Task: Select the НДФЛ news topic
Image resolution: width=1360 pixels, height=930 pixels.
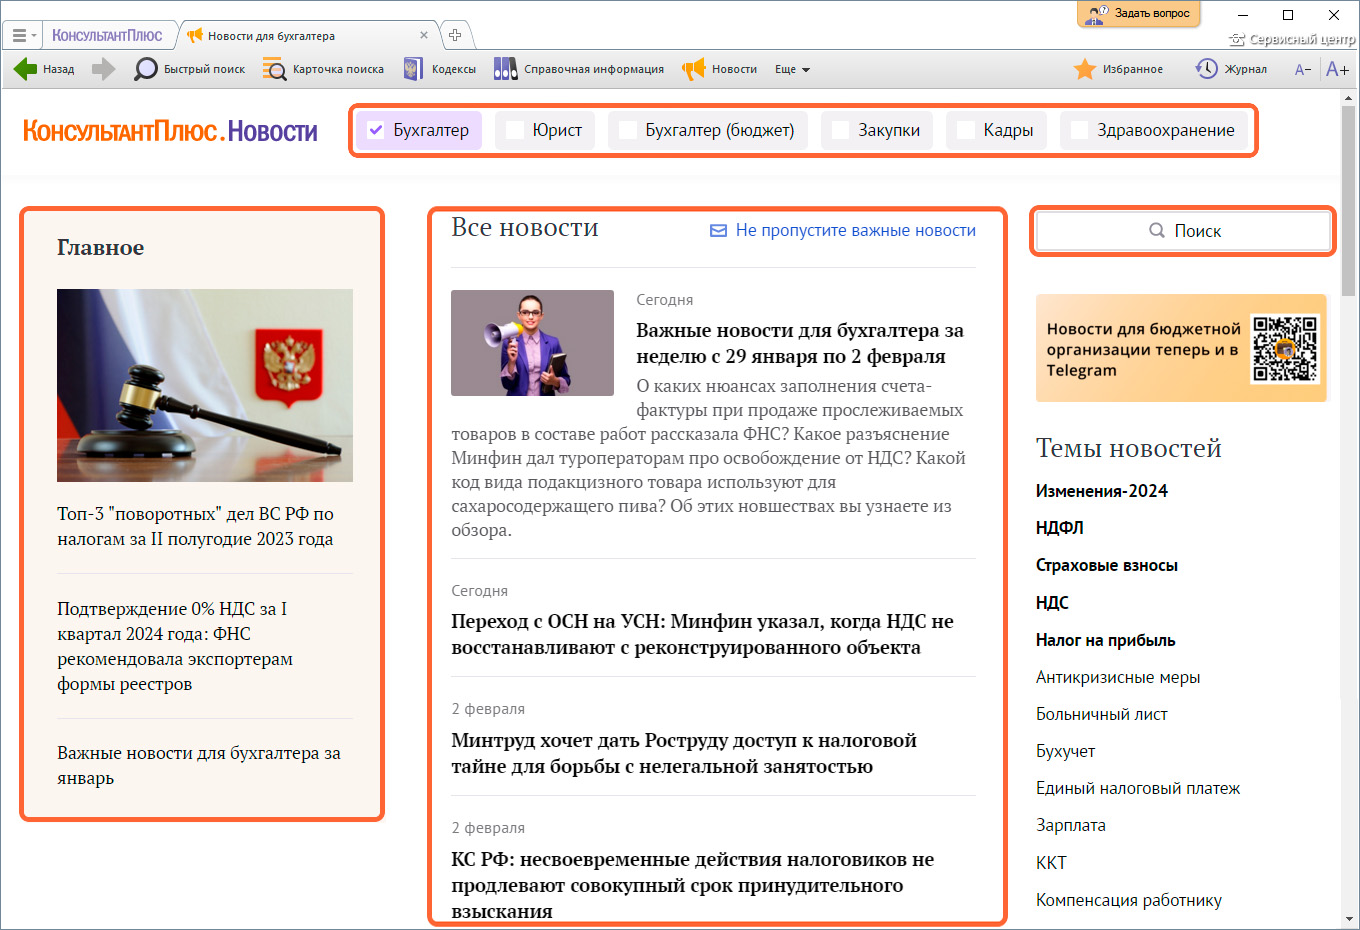Action: click(x=1060, y=528)
